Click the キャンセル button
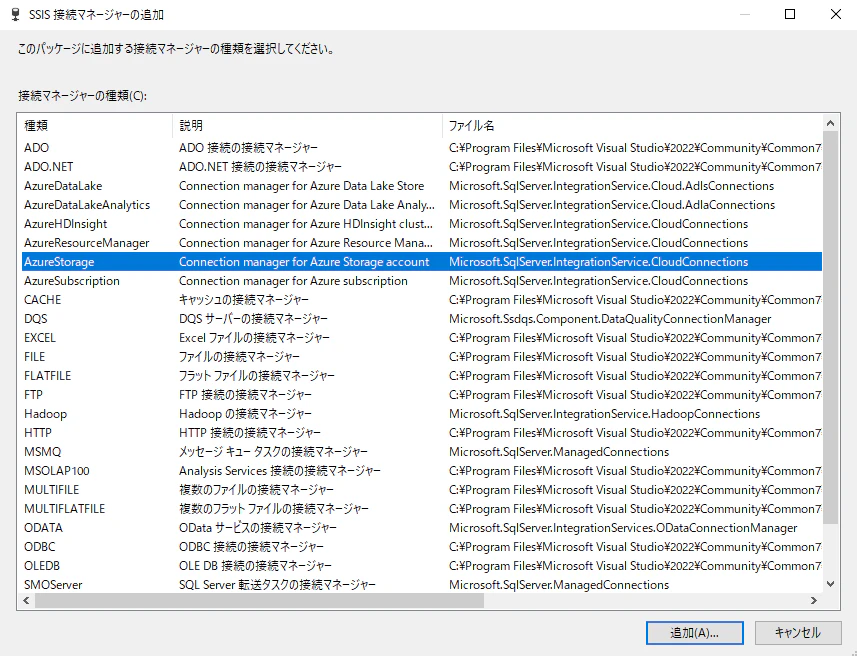The height and width of the screenshot is (656, 857). pyautogui.click(x=797, y=632)
